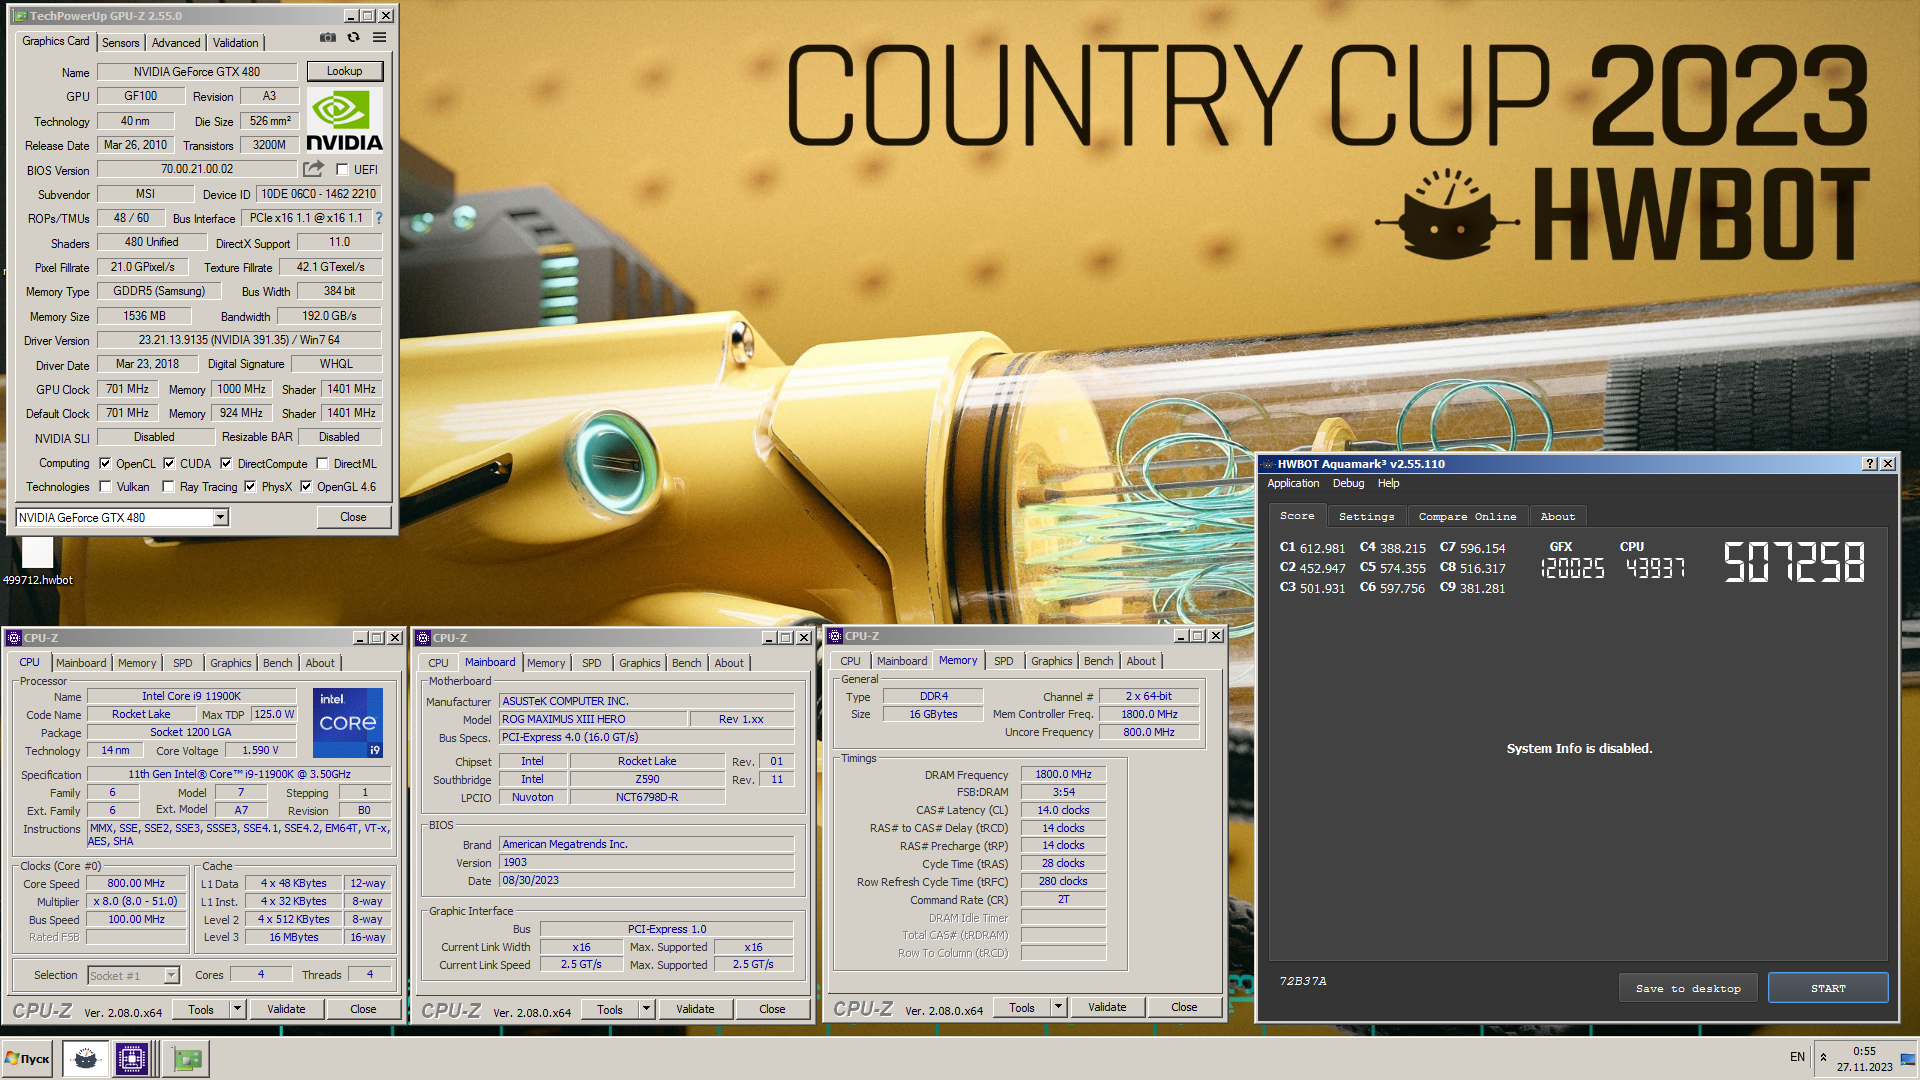The image size is (1920, 1080).
Task: Toggle the OpenCL checkbox
Action: coord(105,464)
